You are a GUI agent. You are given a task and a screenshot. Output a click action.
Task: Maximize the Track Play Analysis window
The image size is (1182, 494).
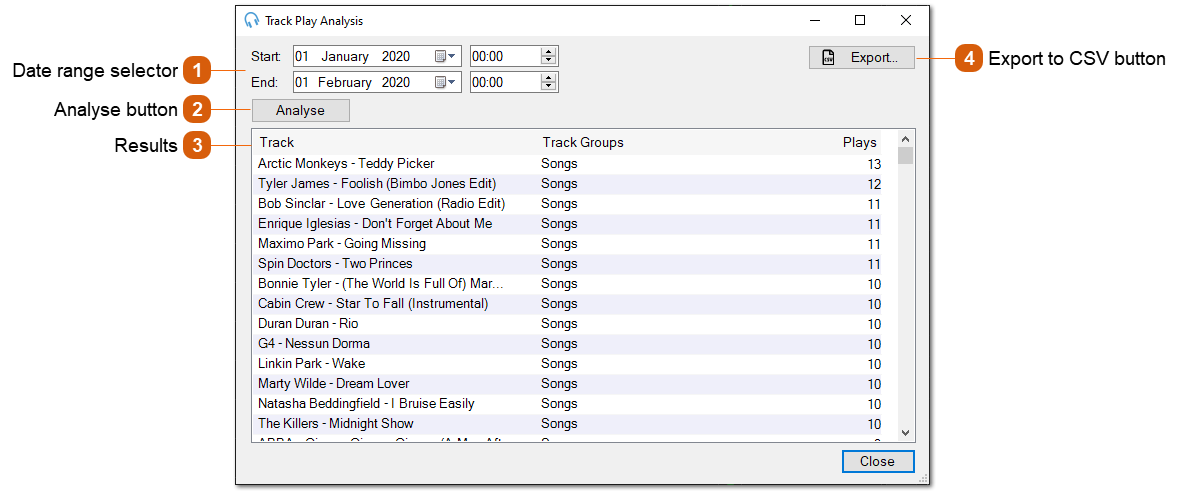coord(859,20)
